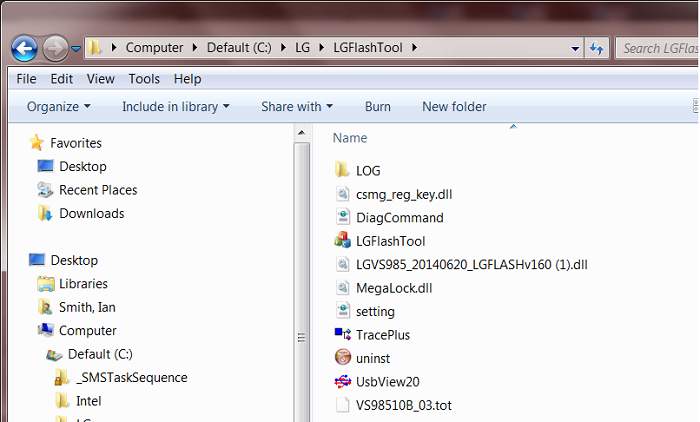Screen dimensions: 700x422
Task: Click the Recent Places icon
Action: (x=45, y=190)
